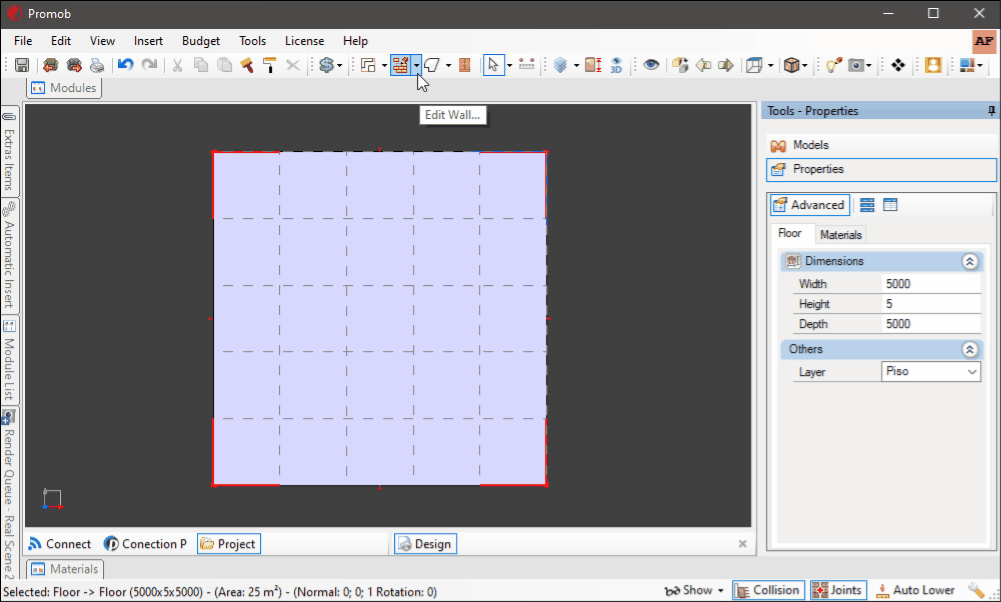
Task: Click the AF logo at top right
Action: pyautogui.click(x=984, y=41)
